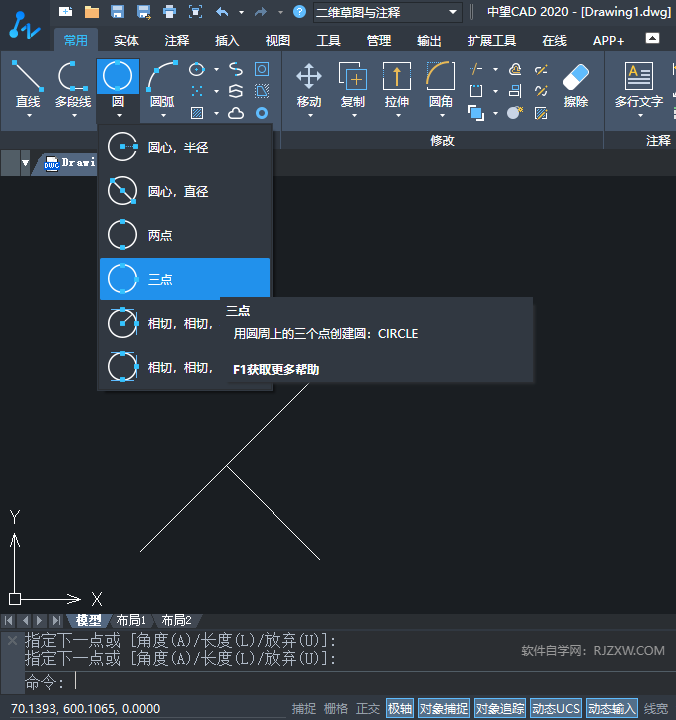Screen dimensions: 676x720
Task: Expand the Polyline dropdown arrow
Action: [74, 116]
